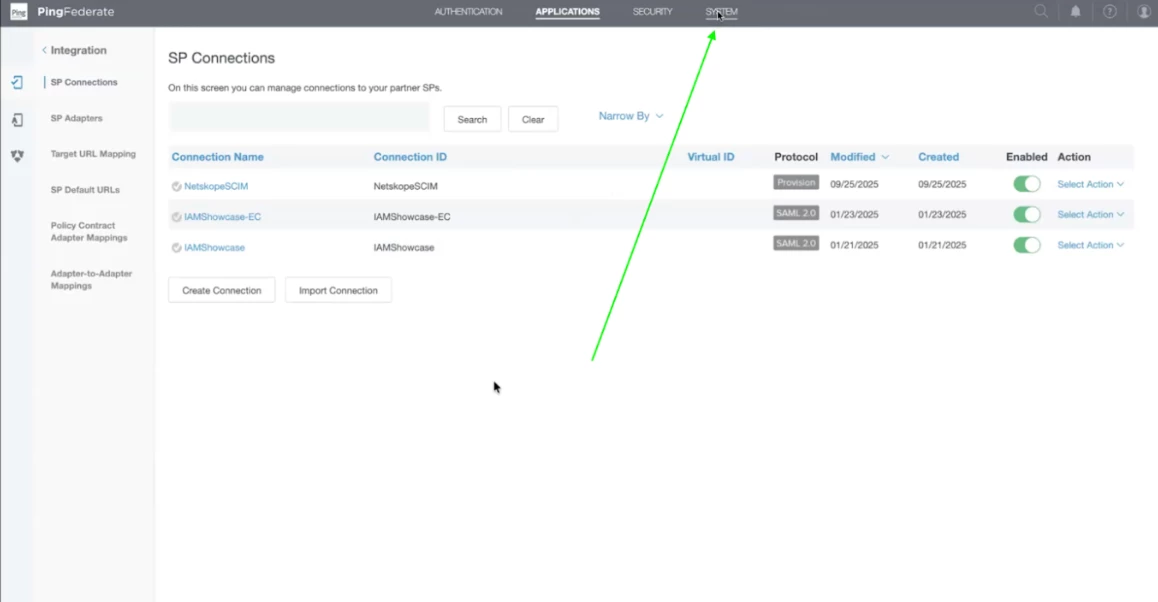
Task: Open Select Action for NetskopeSCIM
Action: [1091, 184]
